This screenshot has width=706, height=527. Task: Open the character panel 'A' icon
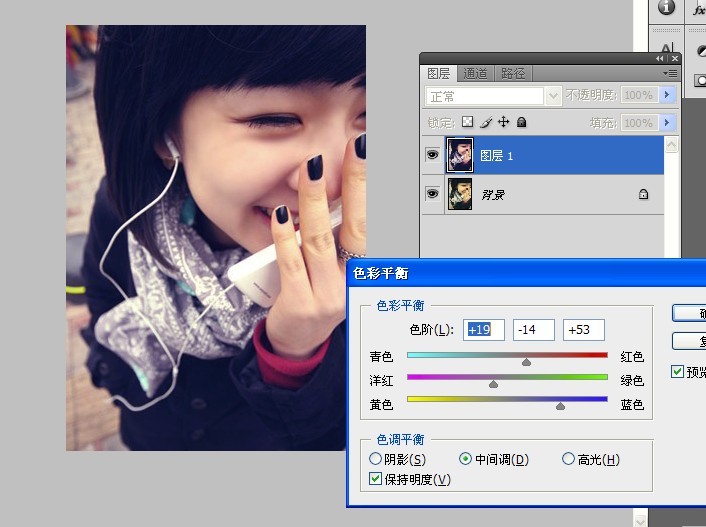[666, 48]
